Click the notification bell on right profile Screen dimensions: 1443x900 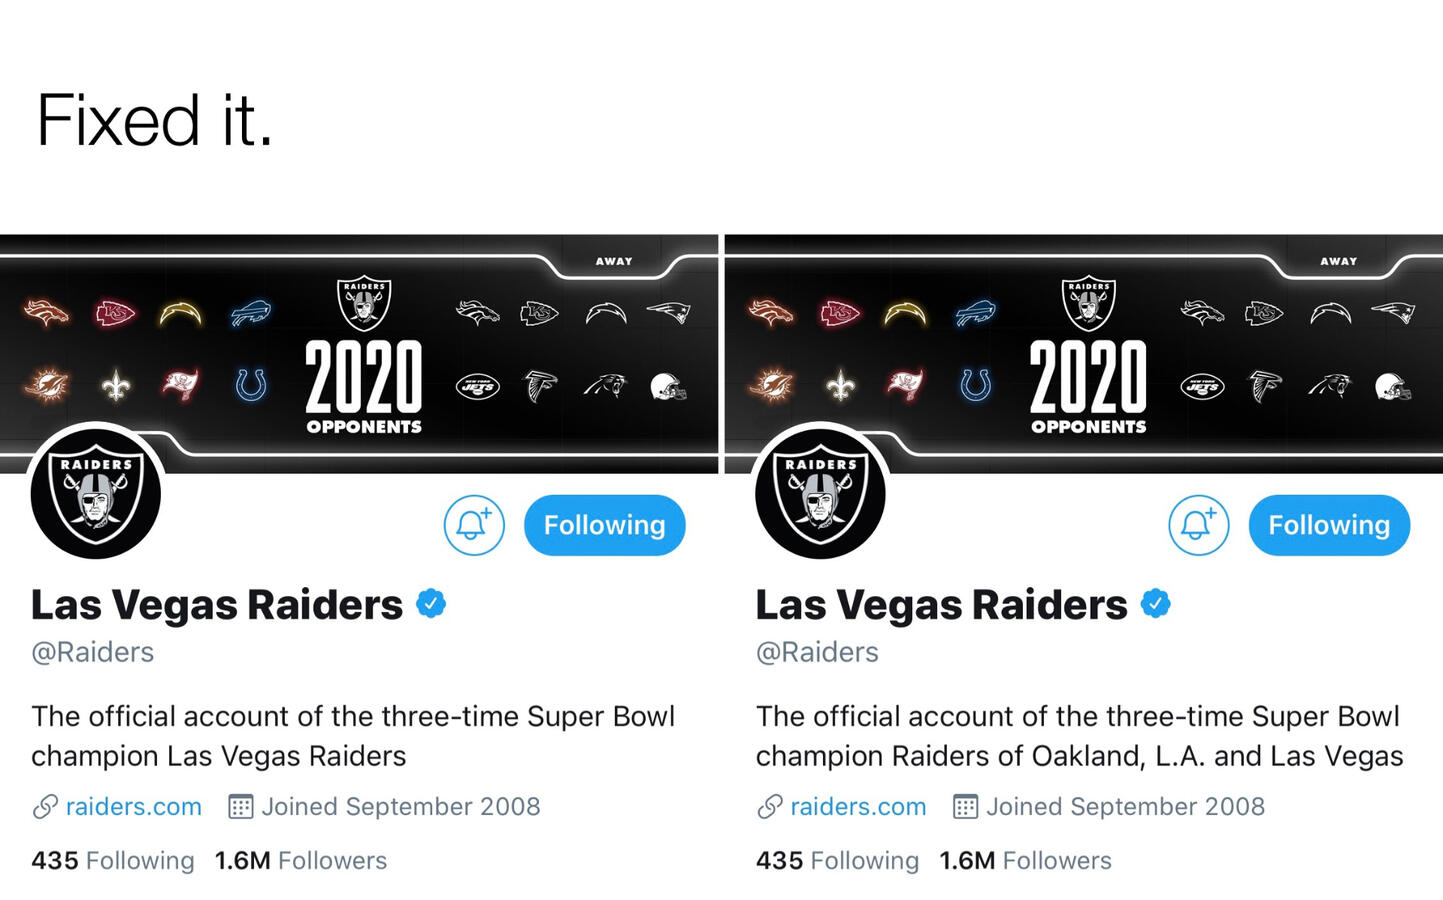(1198, 525)
